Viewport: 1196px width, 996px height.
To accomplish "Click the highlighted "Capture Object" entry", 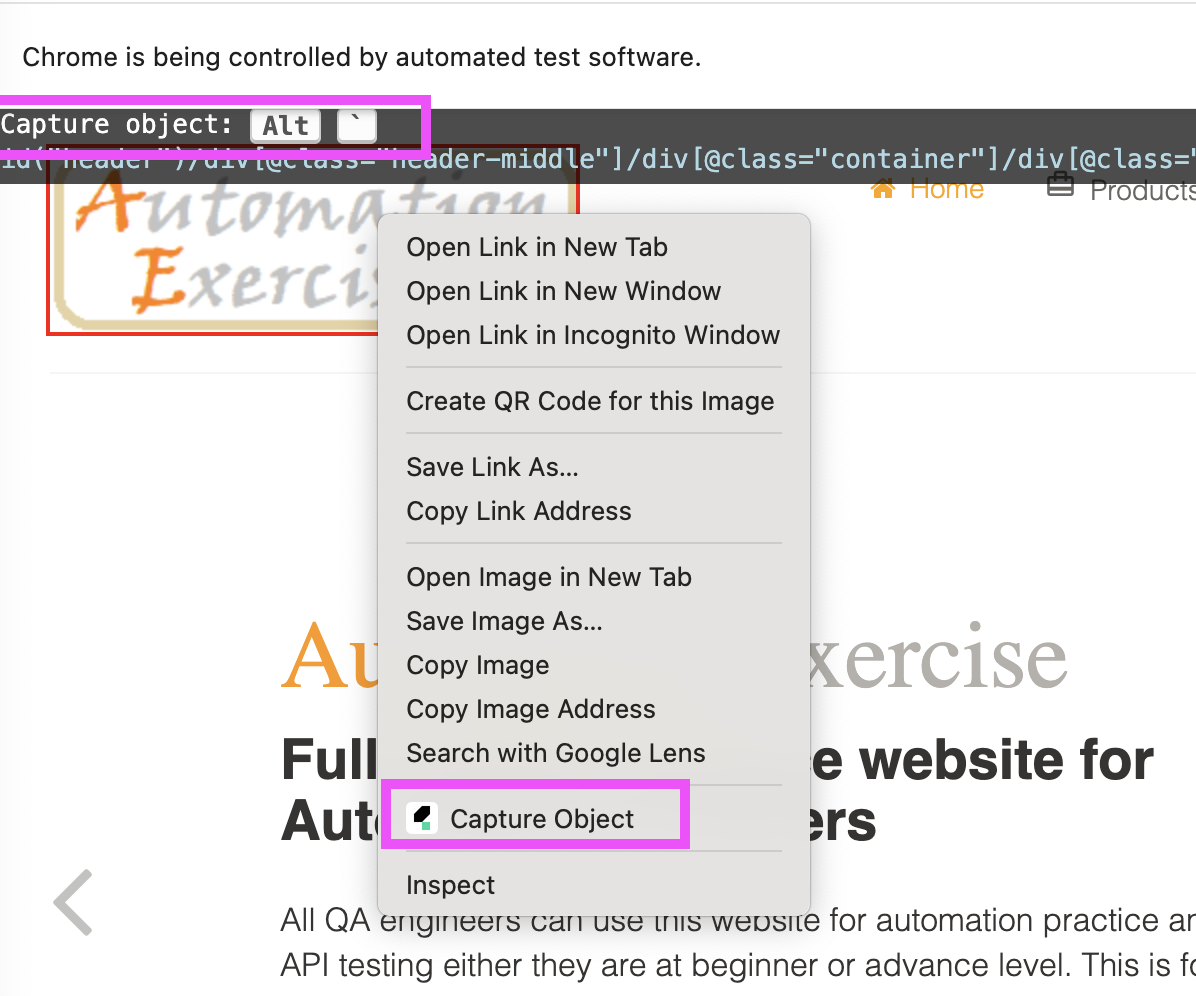I will coord(543,817).
